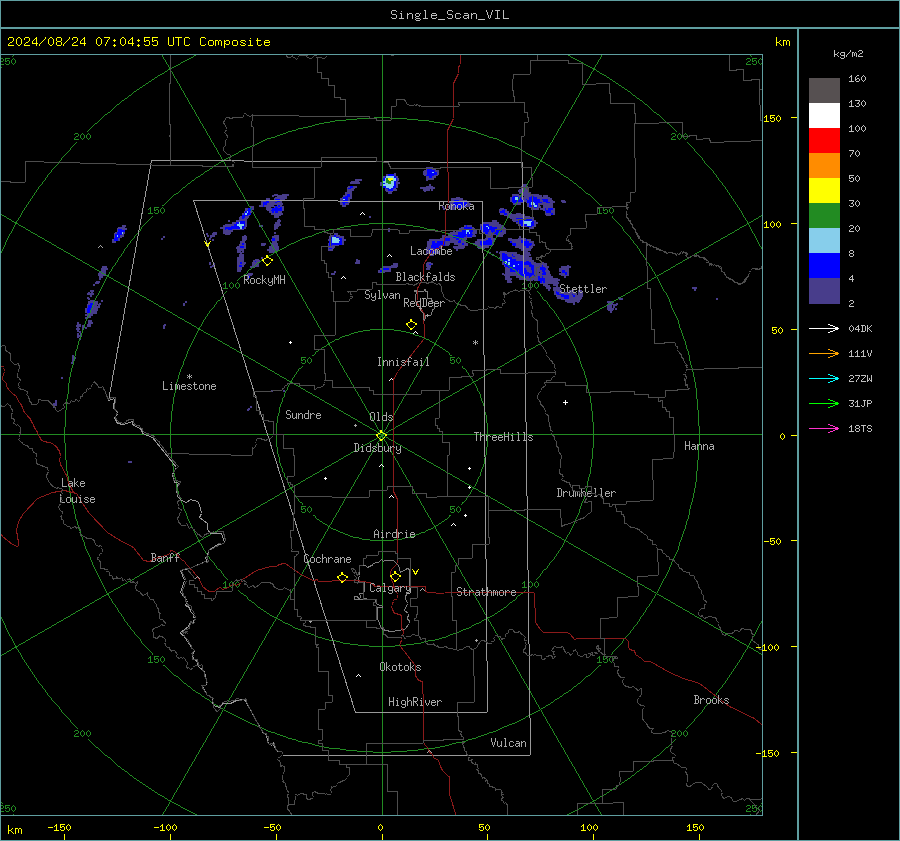
Task: Click the white 04DK arrow legend icon
Action: point(824,328)
